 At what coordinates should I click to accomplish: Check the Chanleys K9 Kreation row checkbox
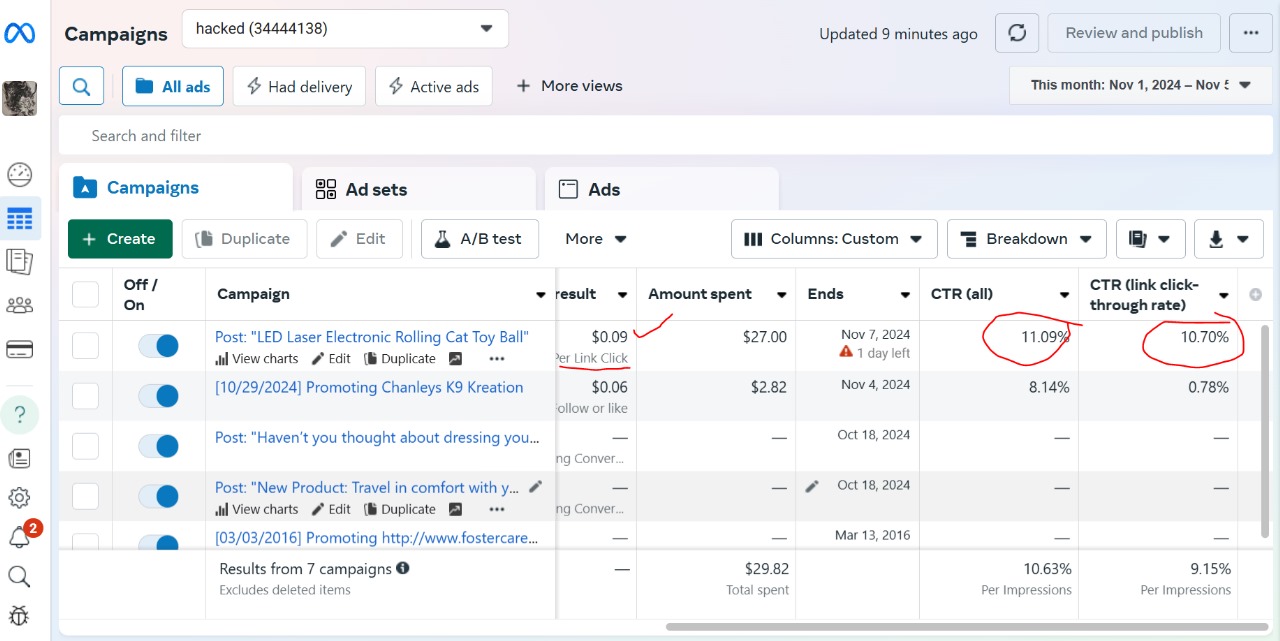click(x=86, y=396)
